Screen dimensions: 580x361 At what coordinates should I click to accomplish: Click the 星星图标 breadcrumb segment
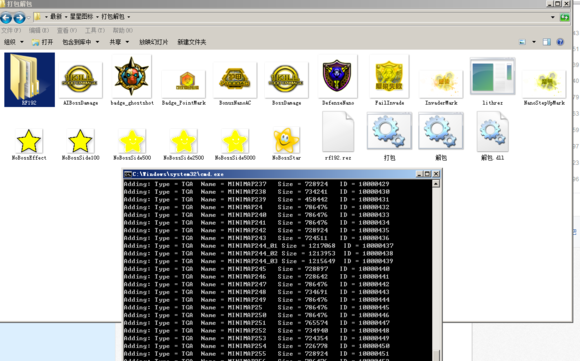pyautogui.click(x=81, y=17)
